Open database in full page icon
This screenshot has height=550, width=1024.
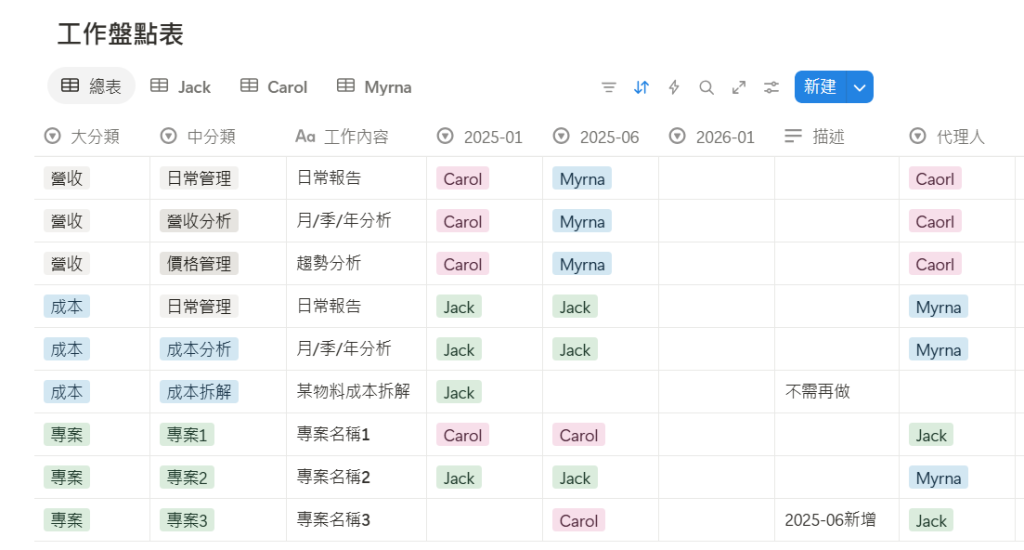(739, 87)
